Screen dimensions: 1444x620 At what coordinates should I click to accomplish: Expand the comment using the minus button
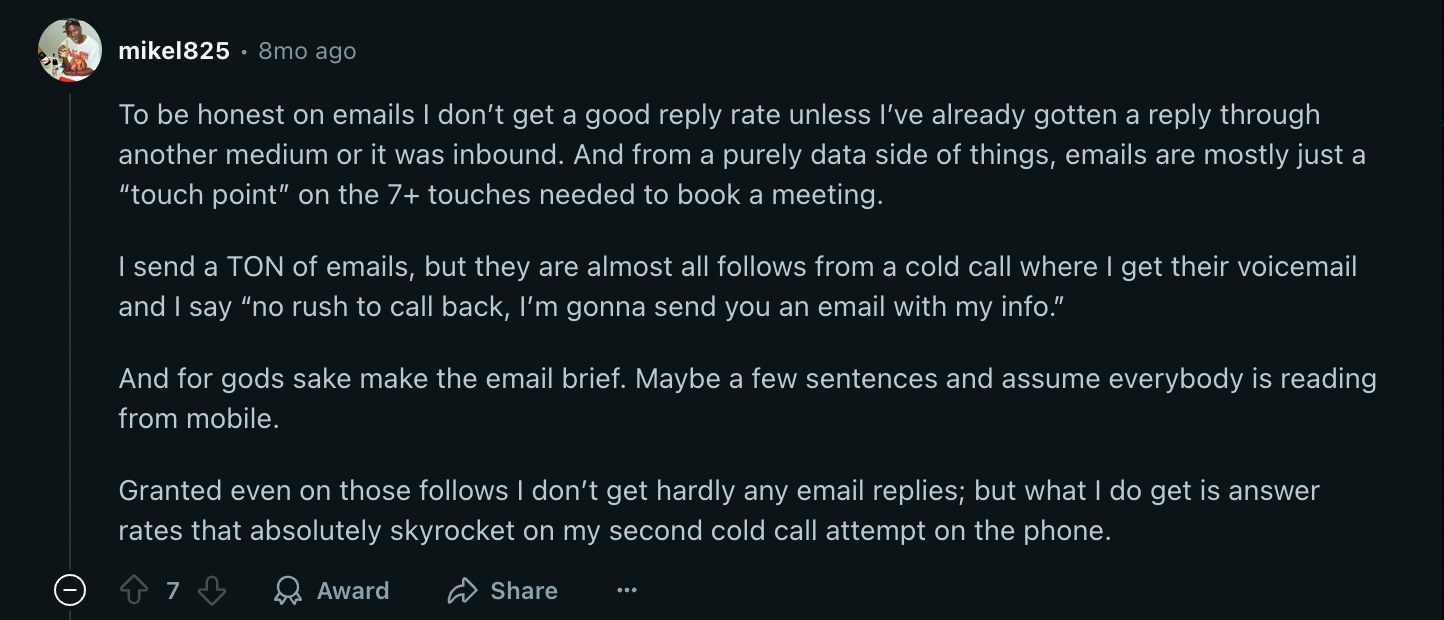pyautogui.click(x=69, y=590)
